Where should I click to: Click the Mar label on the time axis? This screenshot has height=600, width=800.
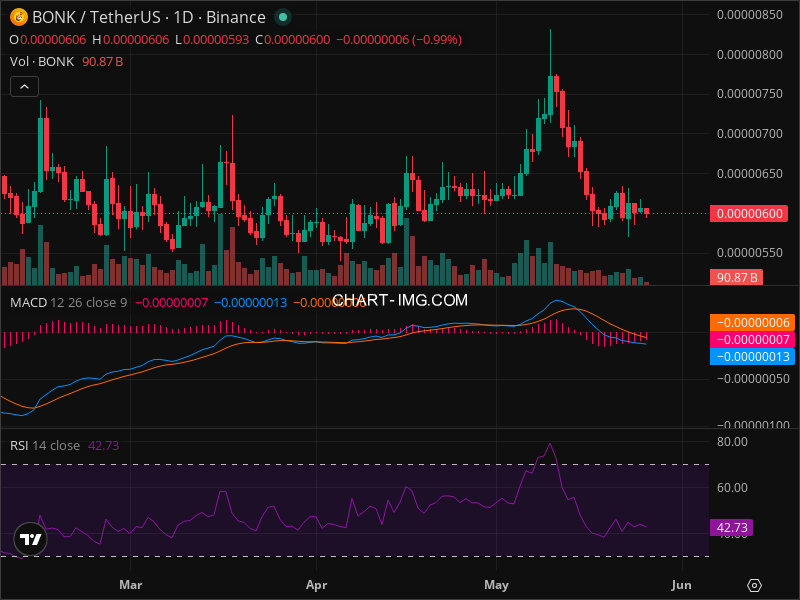[131, 585]
